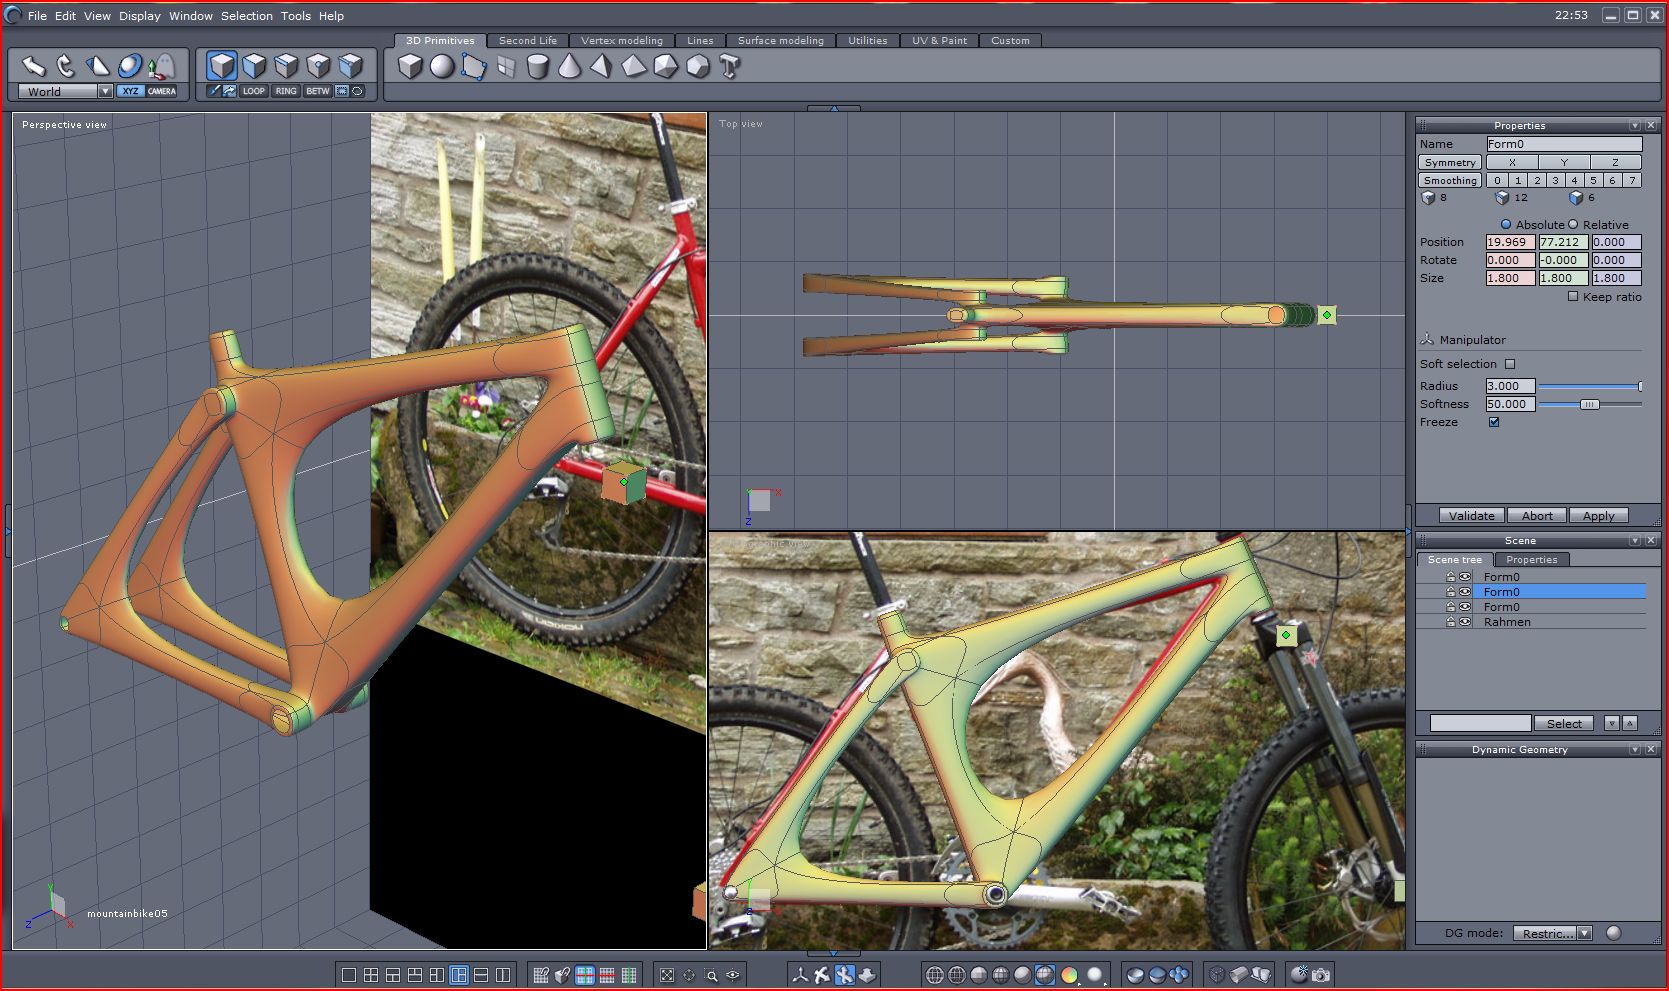Viewport: 1669px width, 991px height.
Task: Toggle XYZ manipulator orientation
Action: pyautogui.click(x=131, y=91)
